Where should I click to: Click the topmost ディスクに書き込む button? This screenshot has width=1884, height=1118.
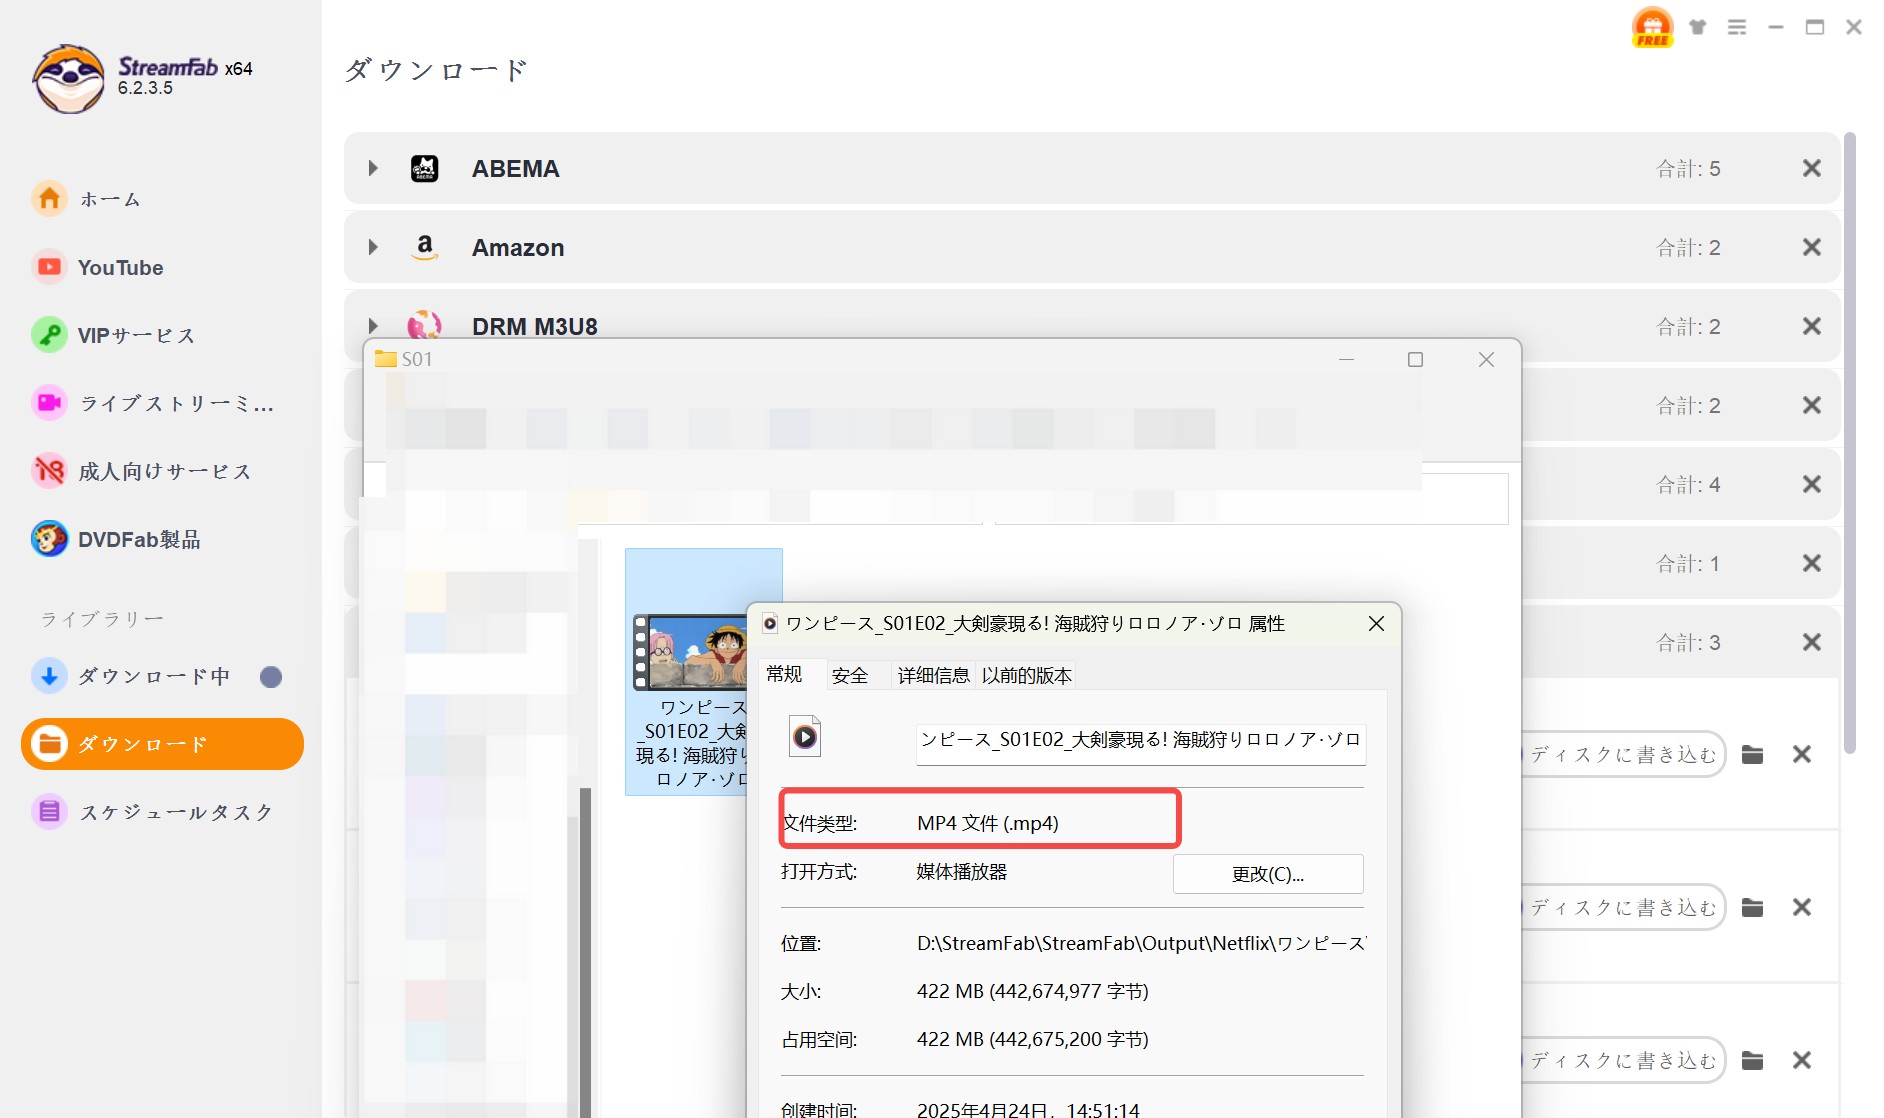point(1623,754)
